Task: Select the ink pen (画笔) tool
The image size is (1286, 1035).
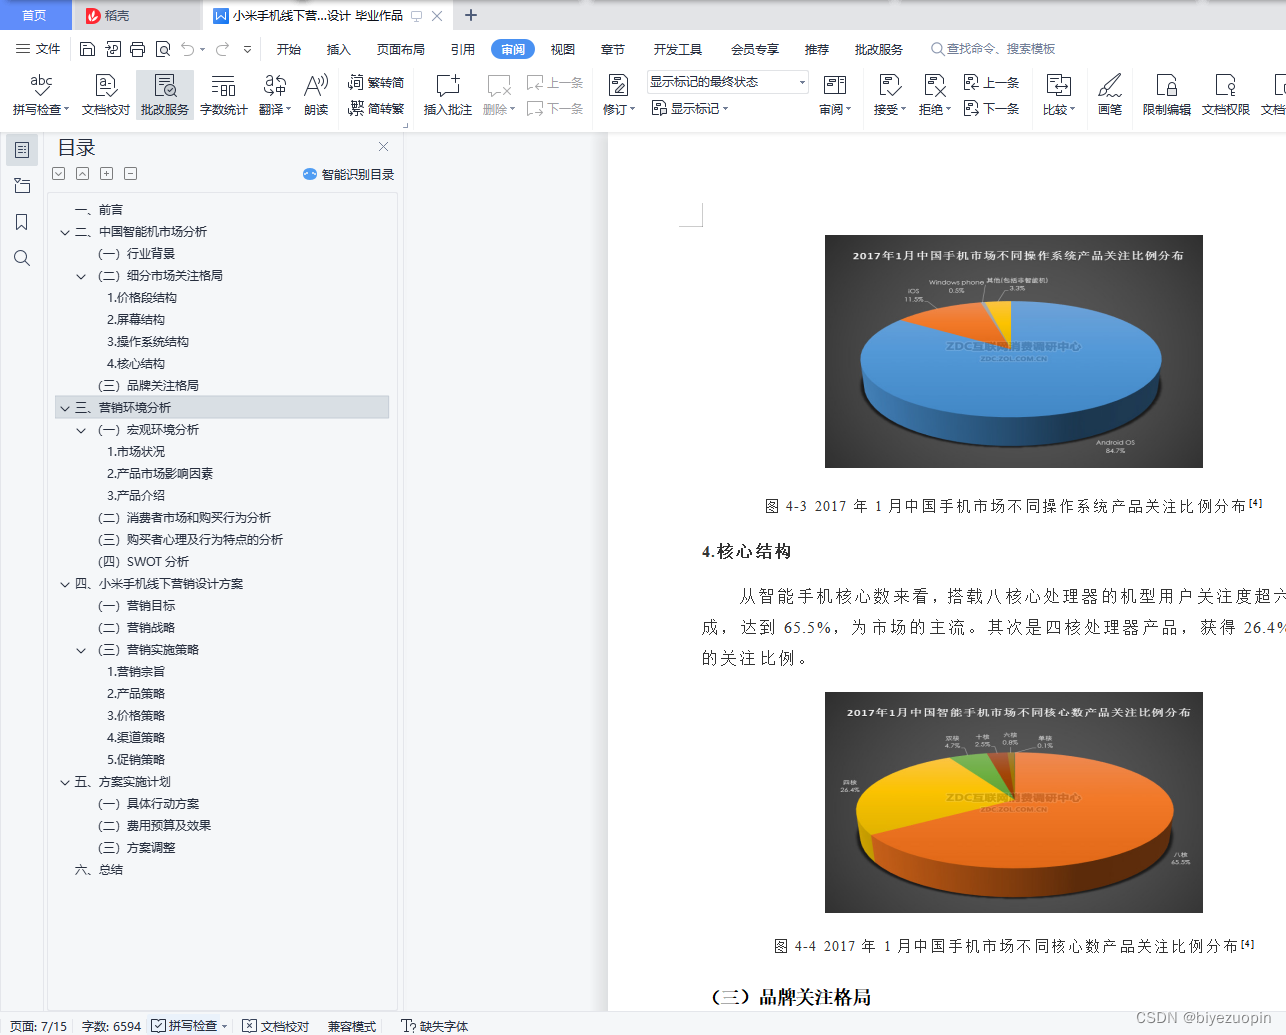Action: tap(1110, 95)
